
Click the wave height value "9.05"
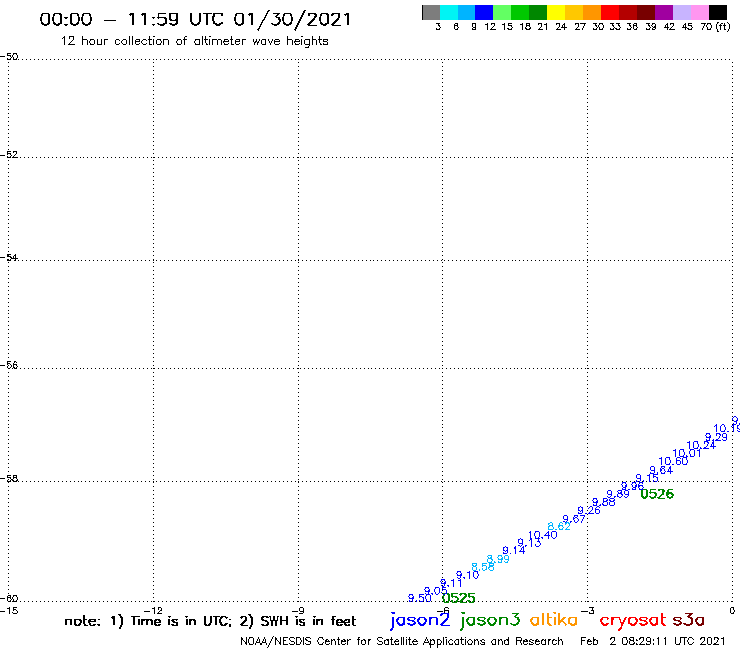(436, 591)
